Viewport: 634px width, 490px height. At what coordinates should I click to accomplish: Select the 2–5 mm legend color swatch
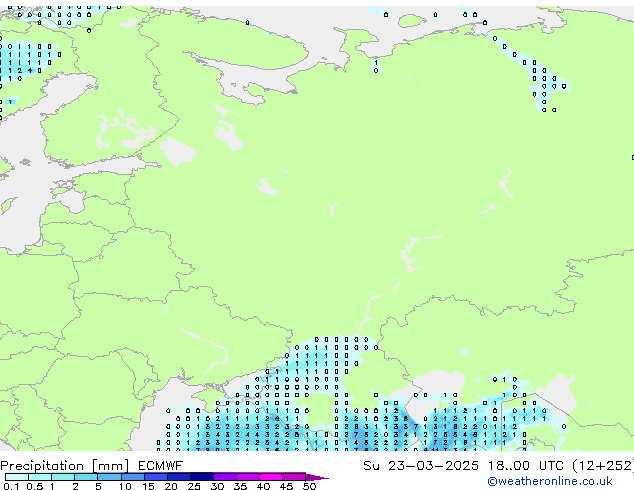pyautogui.click(x=86, y=477)
